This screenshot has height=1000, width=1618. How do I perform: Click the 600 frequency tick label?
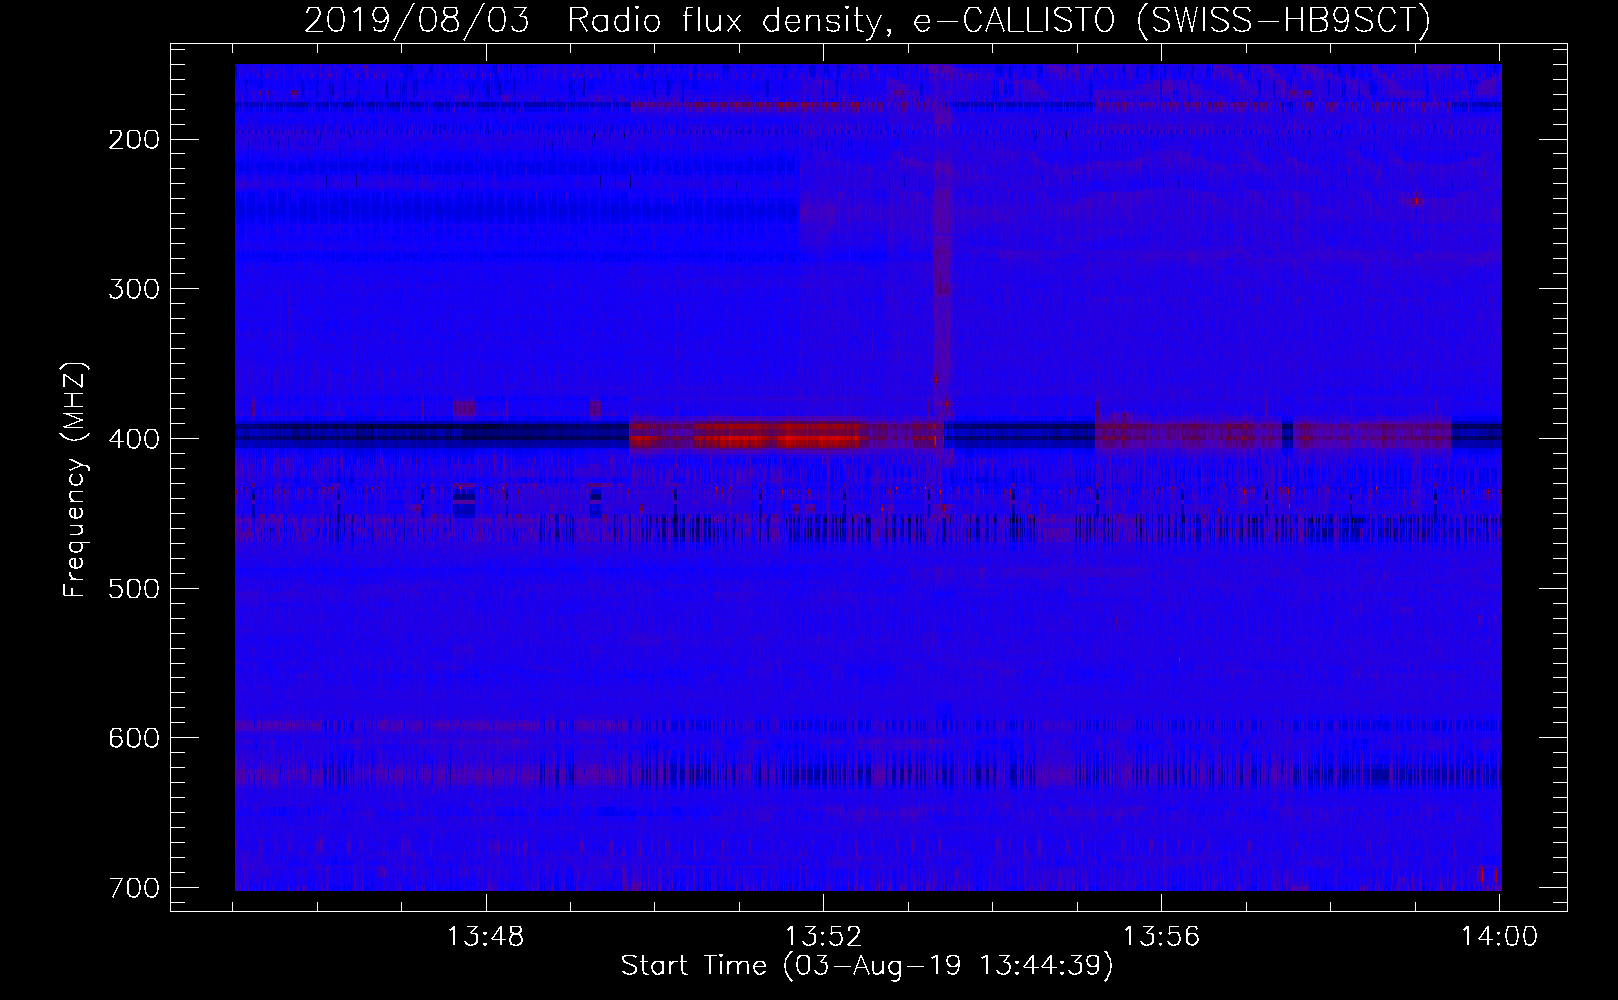point(133,738)
